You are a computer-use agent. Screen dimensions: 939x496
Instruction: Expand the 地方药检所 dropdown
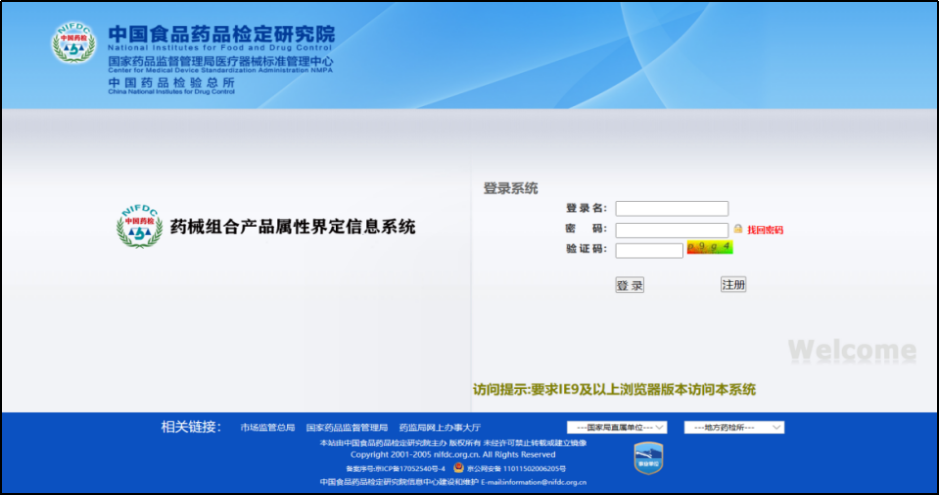pos(734,427)
